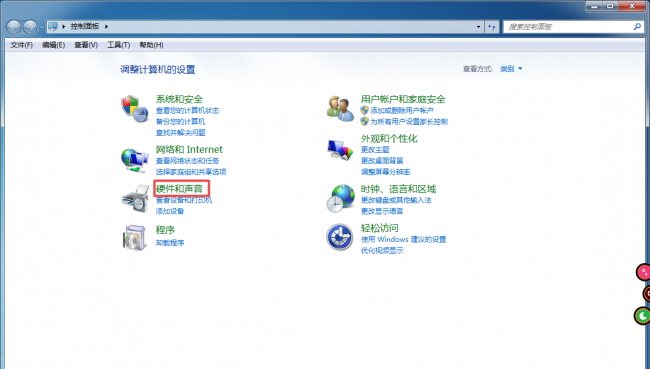The height and width of the screenshot is (369, 650).
Task: Click the green moon floating widget icon
Action: 642,316
